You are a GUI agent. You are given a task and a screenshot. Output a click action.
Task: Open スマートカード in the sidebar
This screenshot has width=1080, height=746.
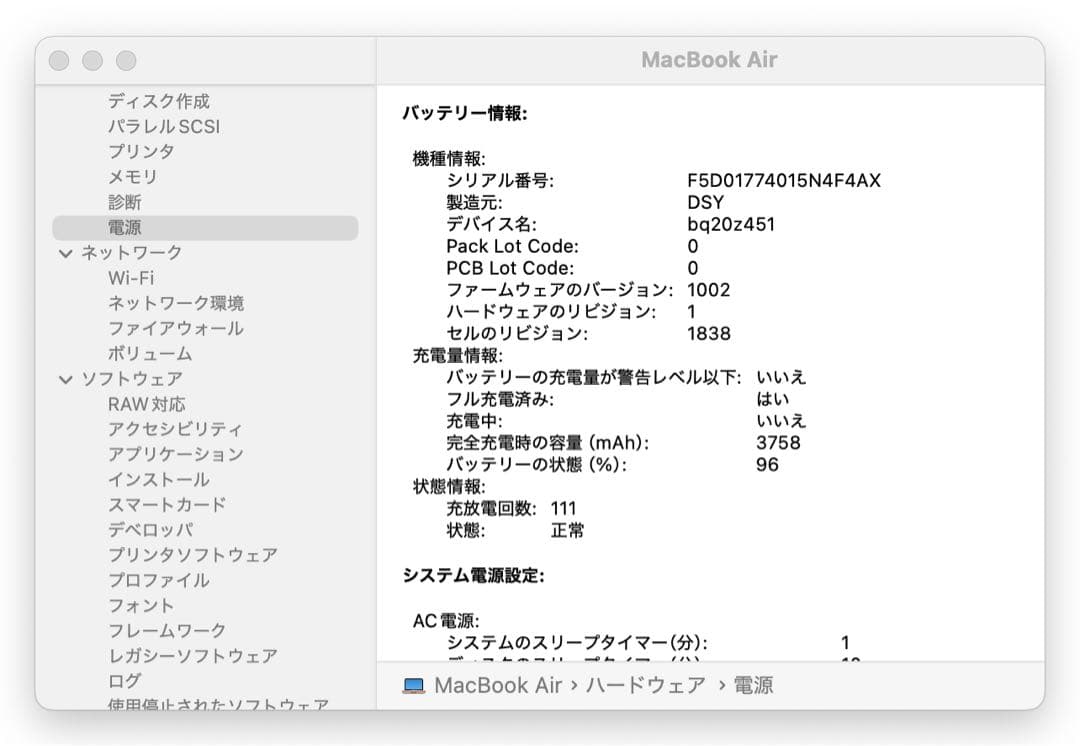coord(167,505)
